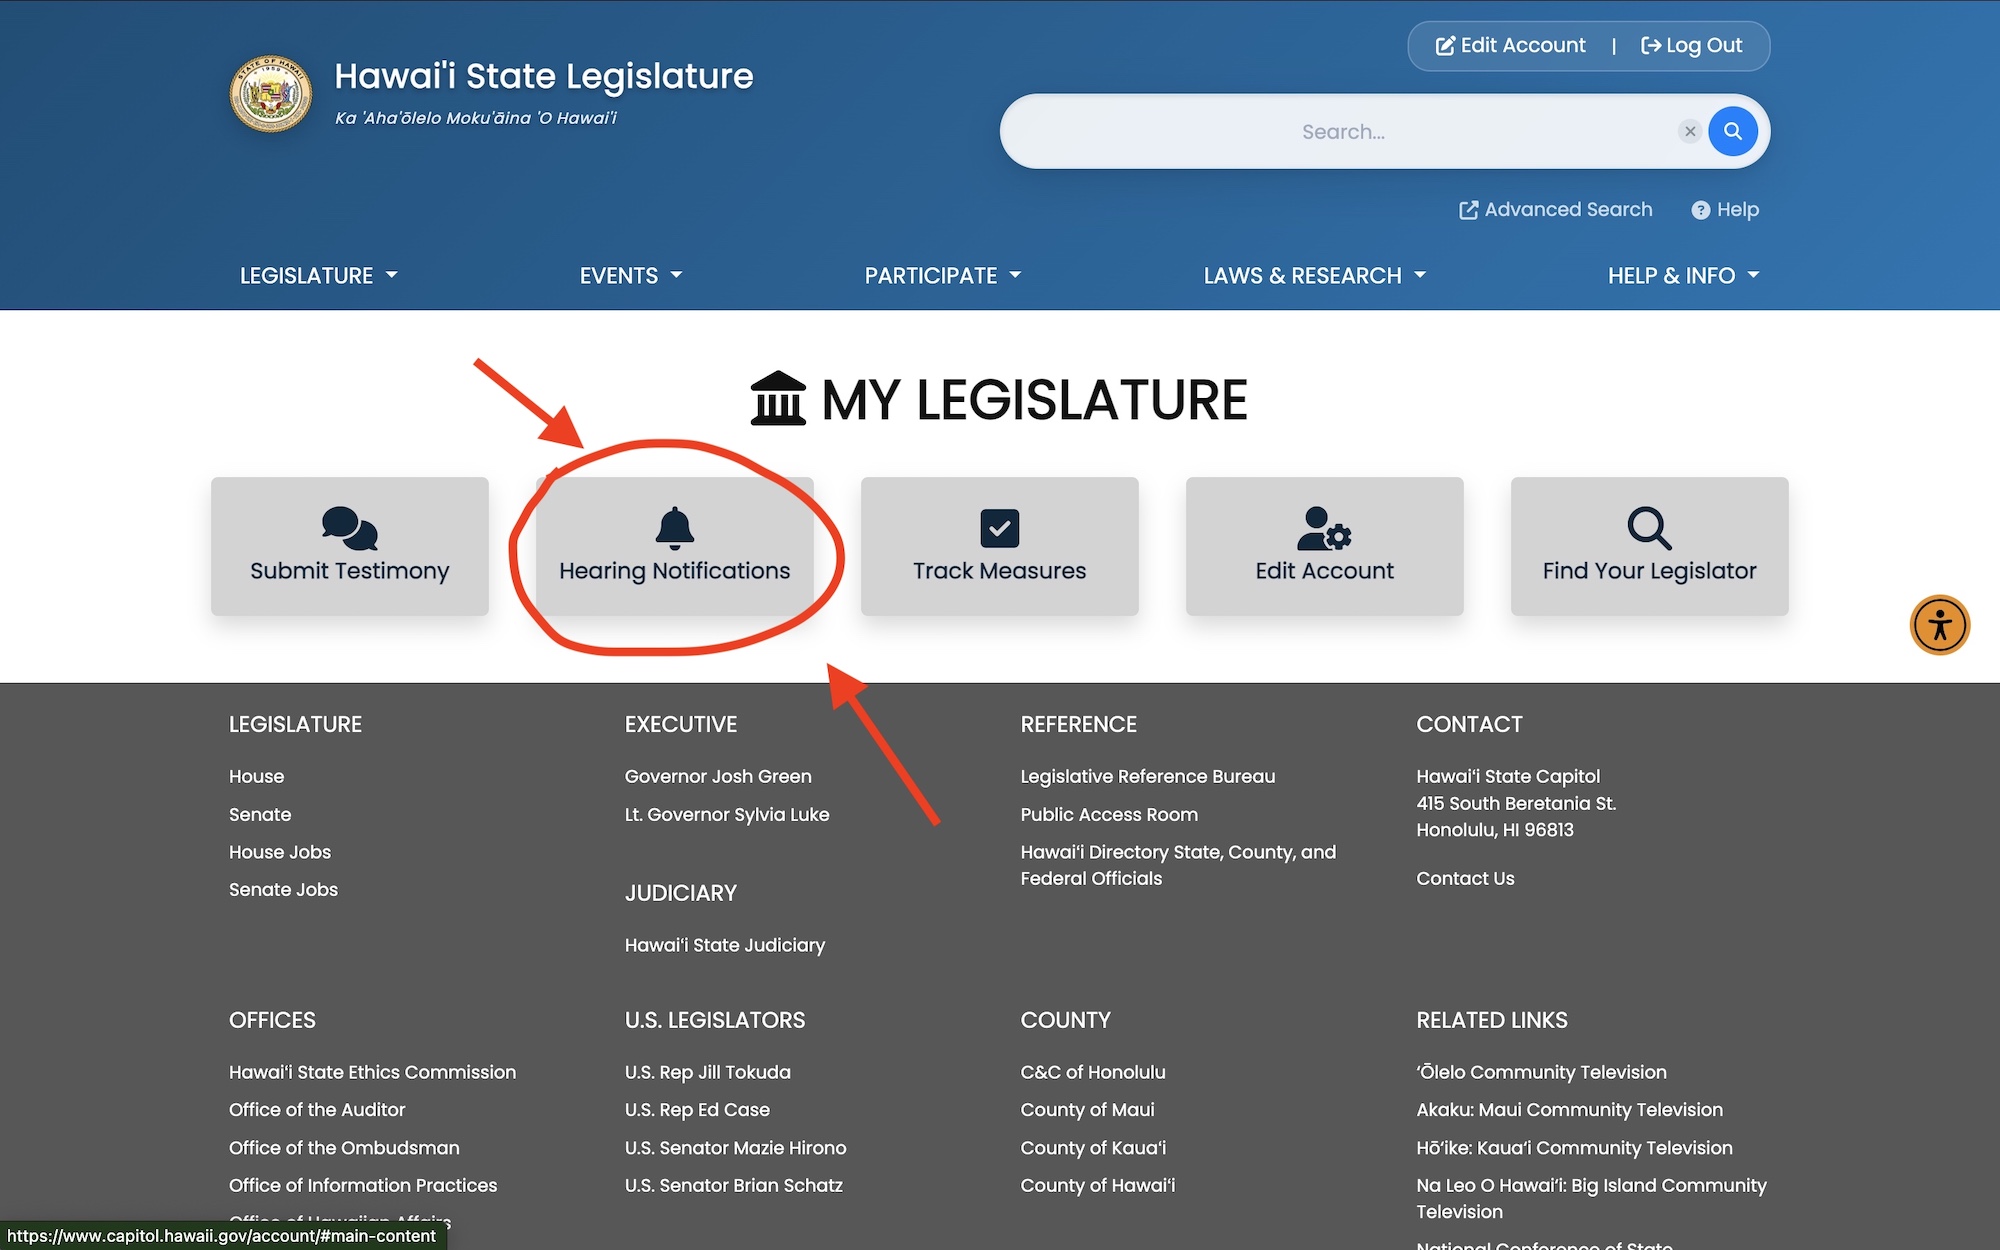
Task: Open the accessibility widget icon
Action: 1939,625
